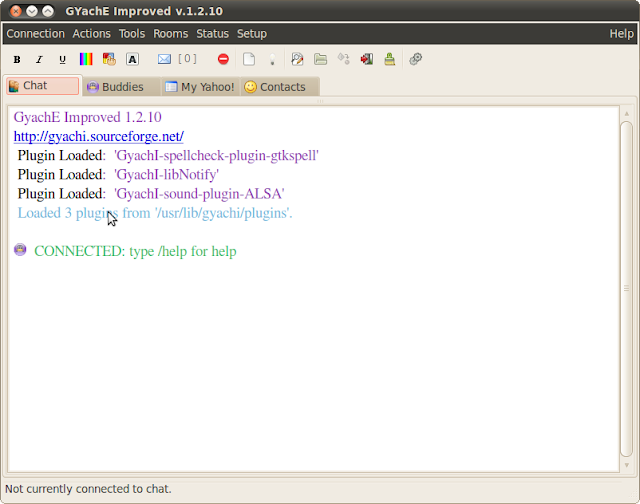Click the chat scrollbar down arrow
The image size is (640, 504).
coord(627,465)
